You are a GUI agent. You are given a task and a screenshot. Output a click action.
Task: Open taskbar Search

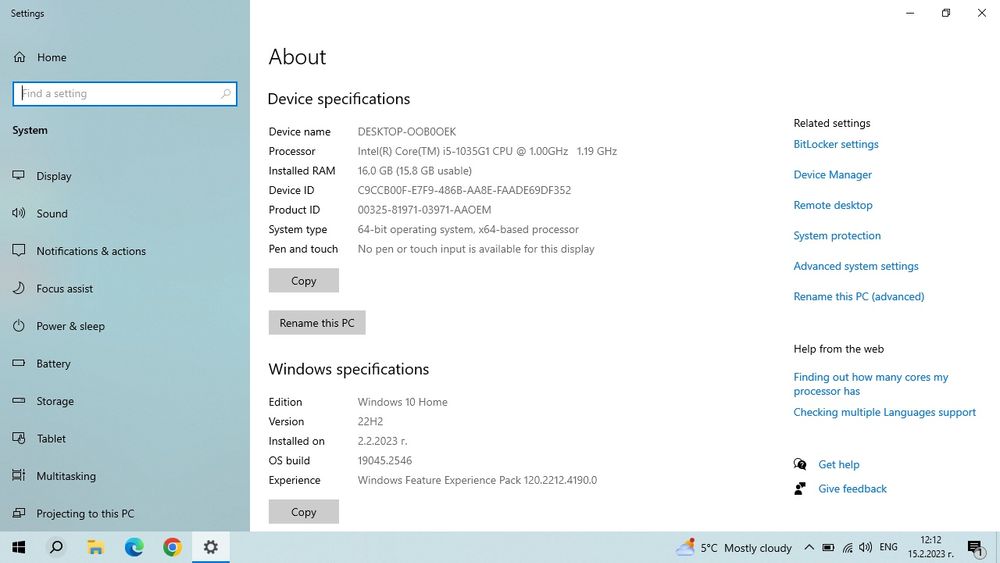[x=57, y=547]
